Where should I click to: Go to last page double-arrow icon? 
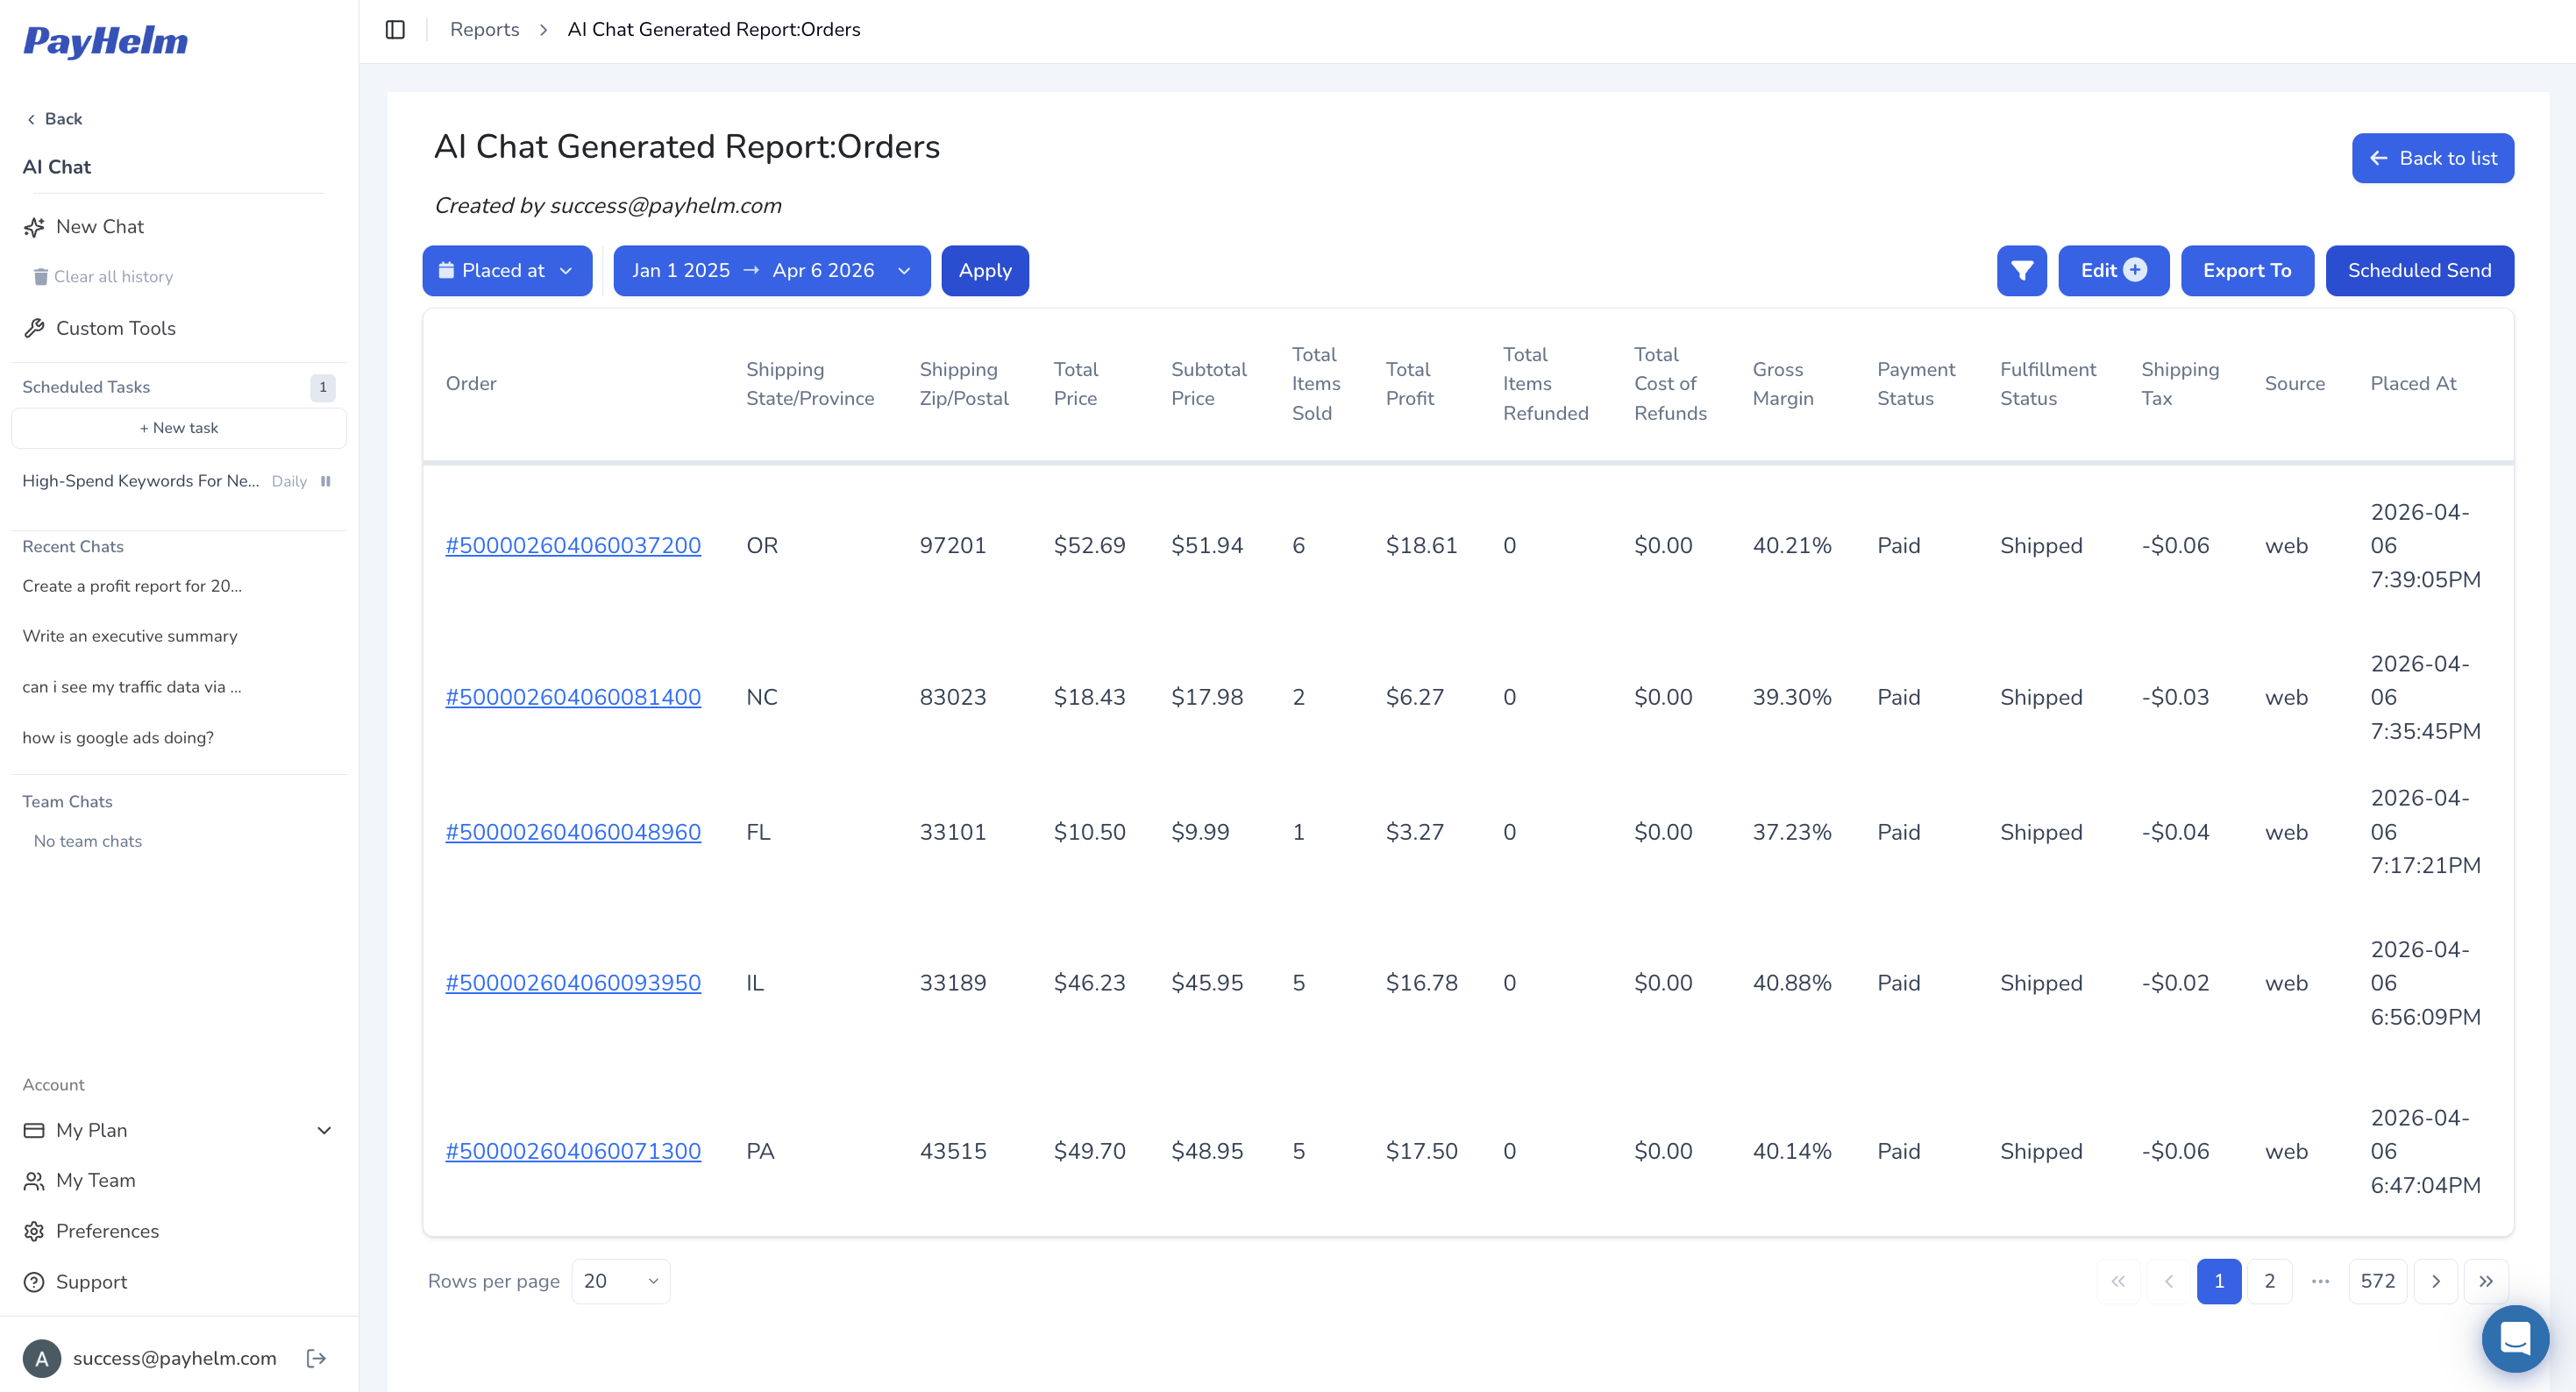[2485, 1281]
